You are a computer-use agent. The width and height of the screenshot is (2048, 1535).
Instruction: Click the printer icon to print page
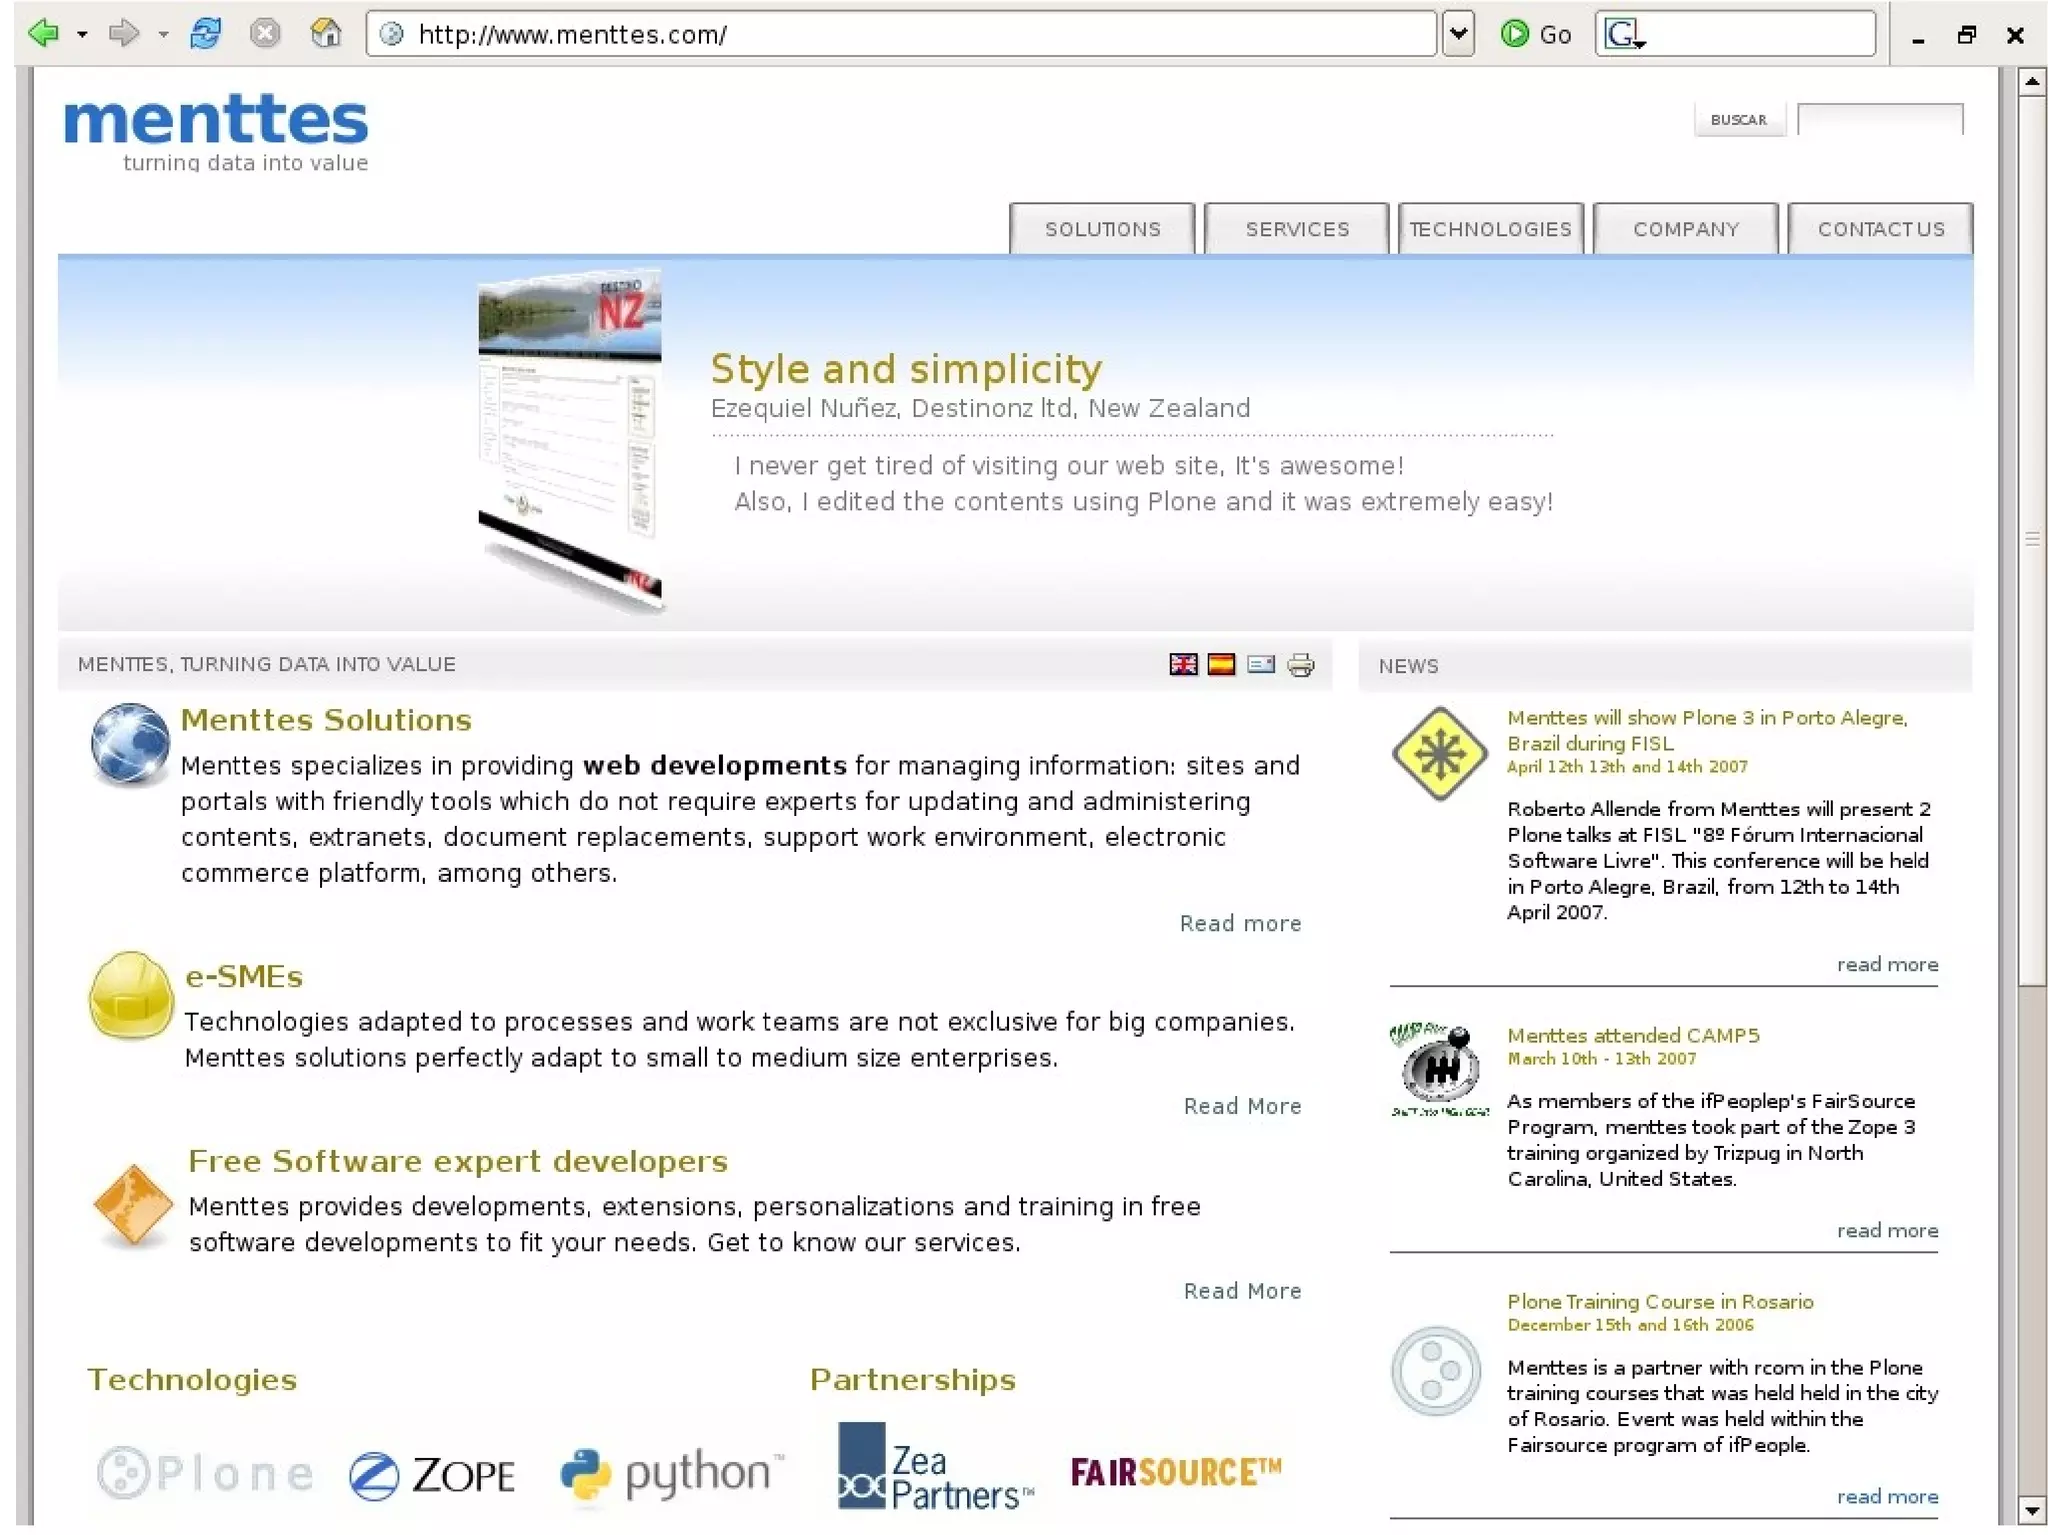(x=1300, y=665)
